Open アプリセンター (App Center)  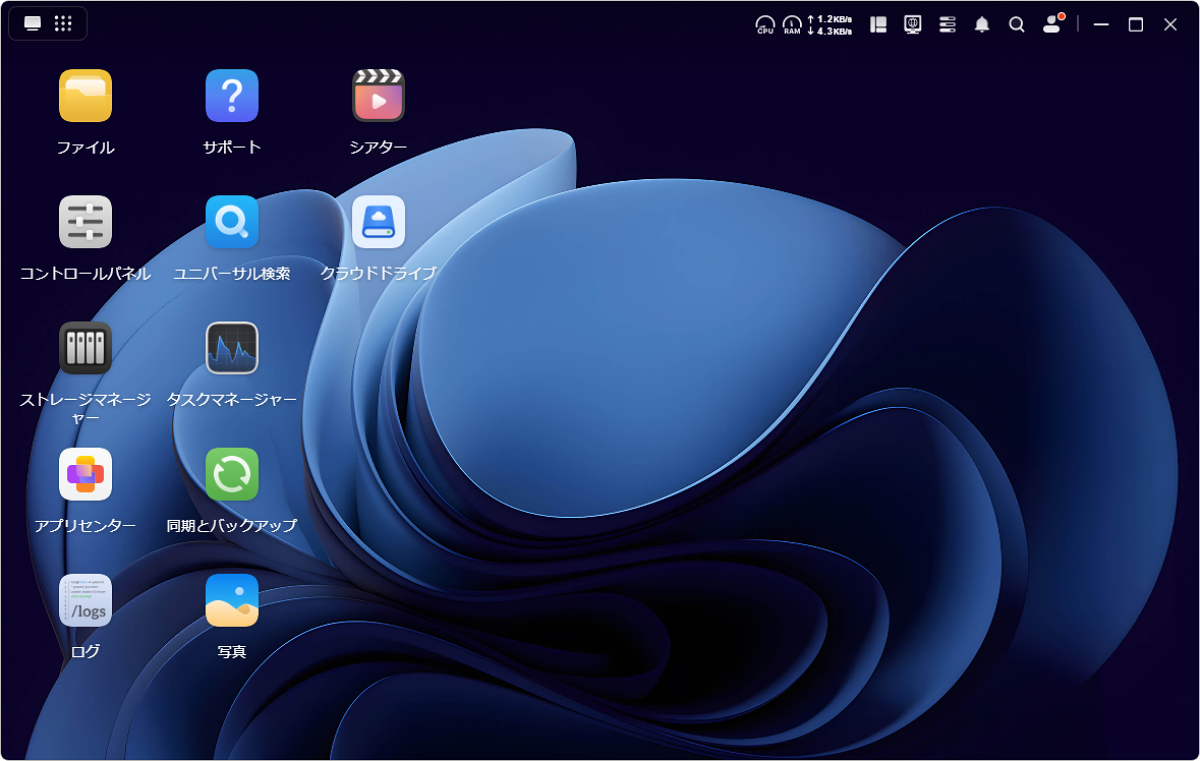pyautogui.click(x=85, y=474)
